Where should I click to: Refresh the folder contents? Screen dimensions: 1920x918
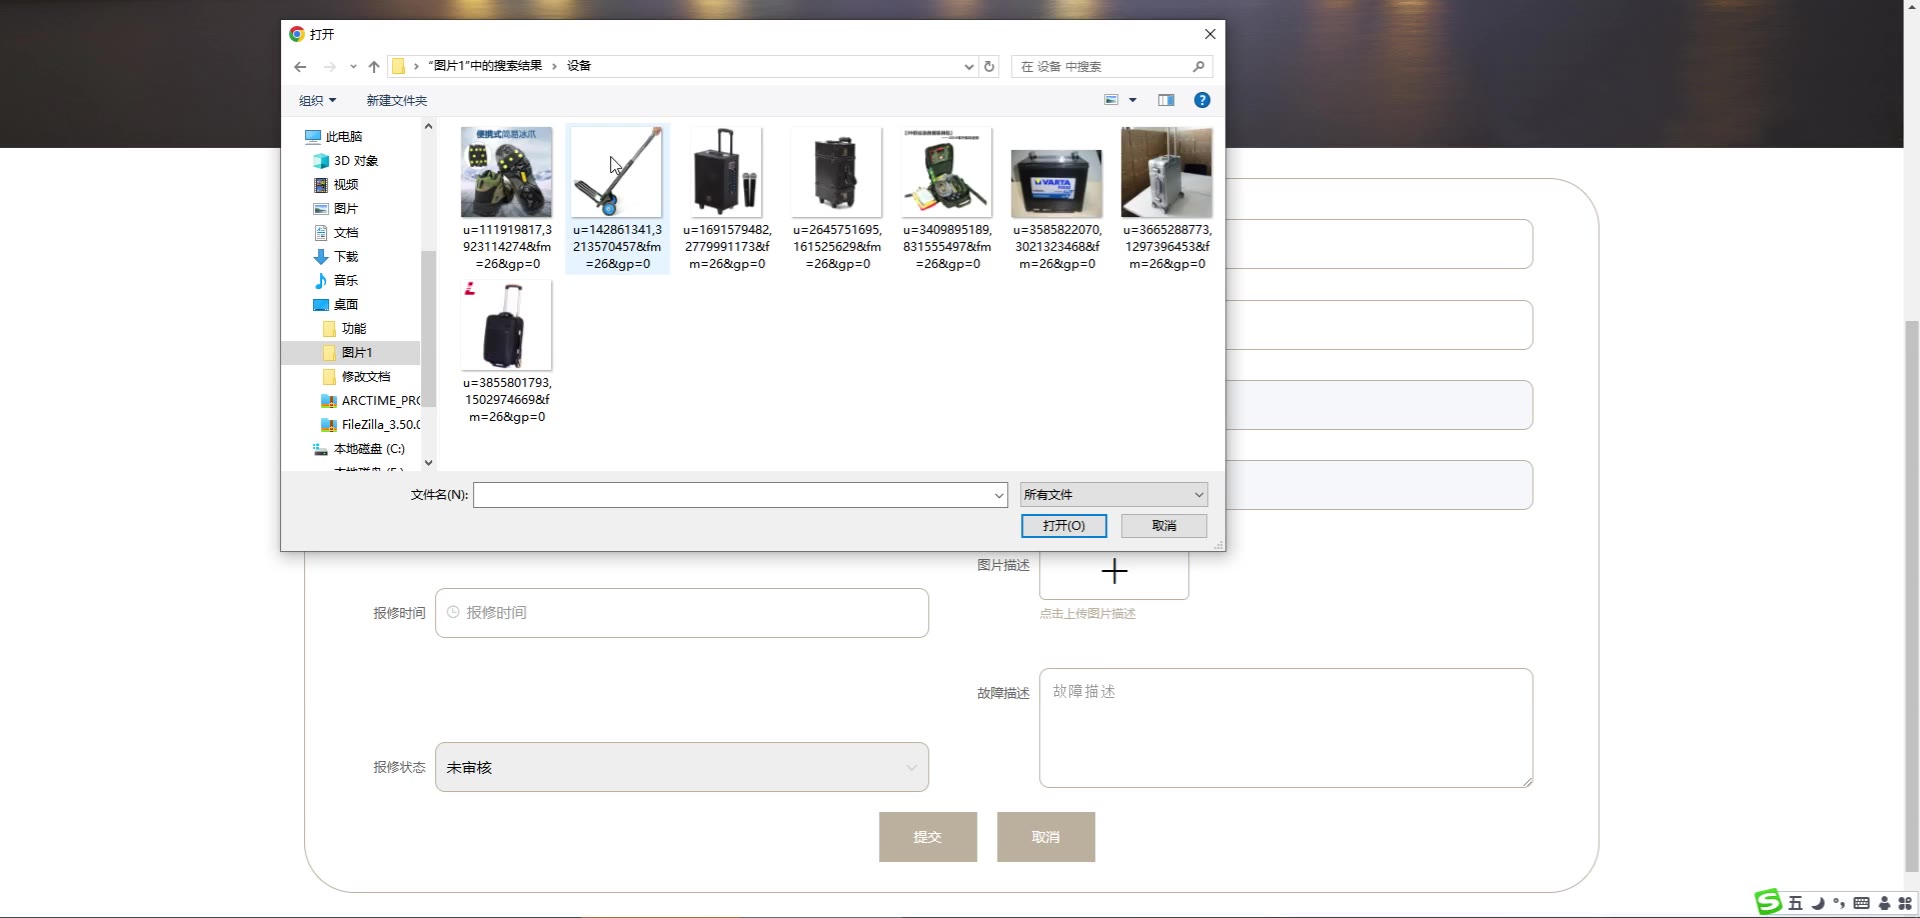click(989, 67)
